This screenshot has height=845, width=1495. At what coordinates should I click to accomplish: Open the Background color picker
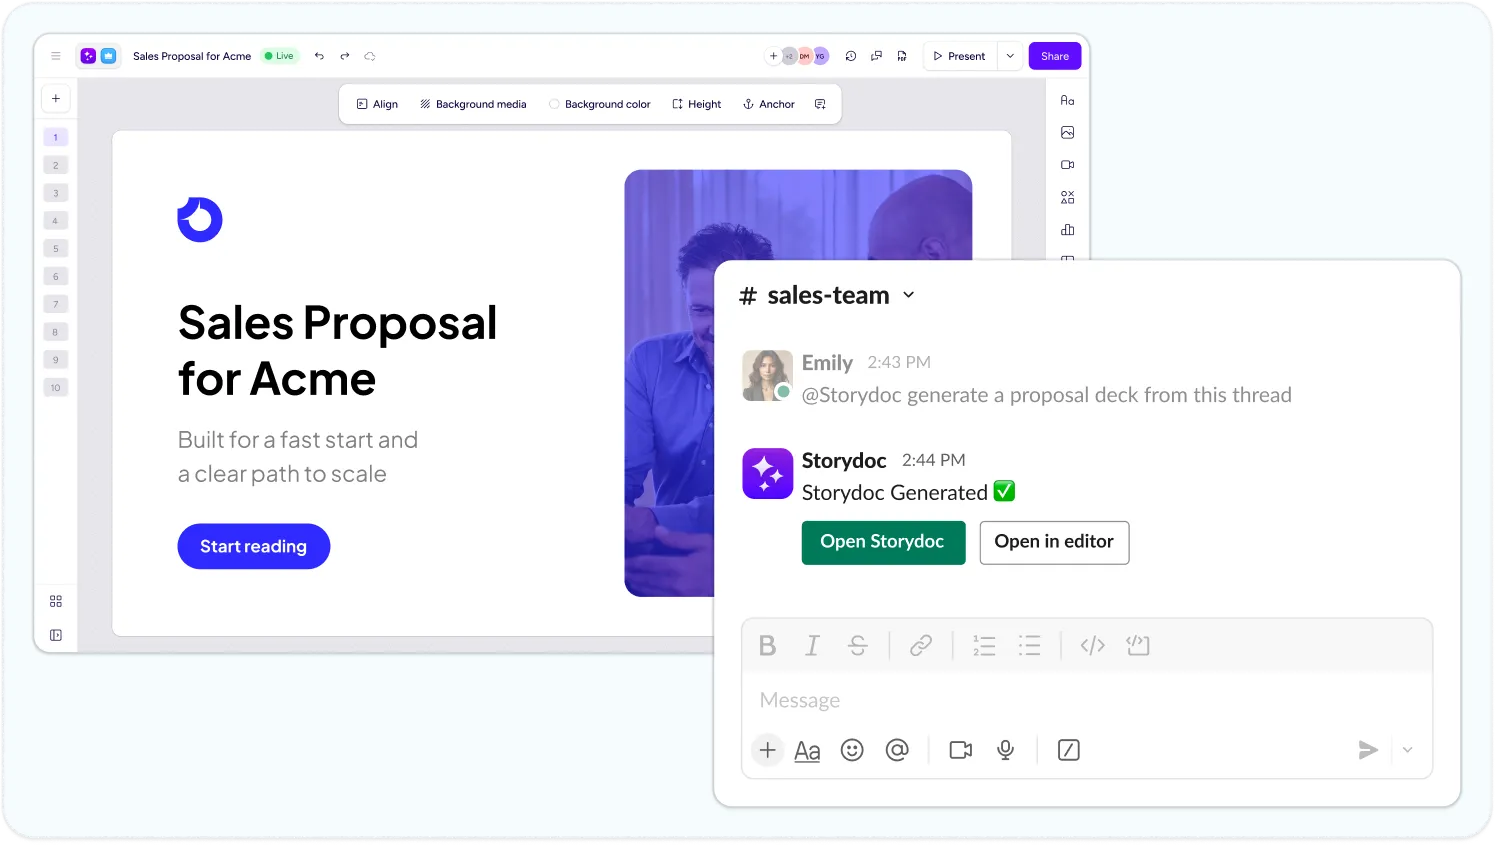coord(599,104)
